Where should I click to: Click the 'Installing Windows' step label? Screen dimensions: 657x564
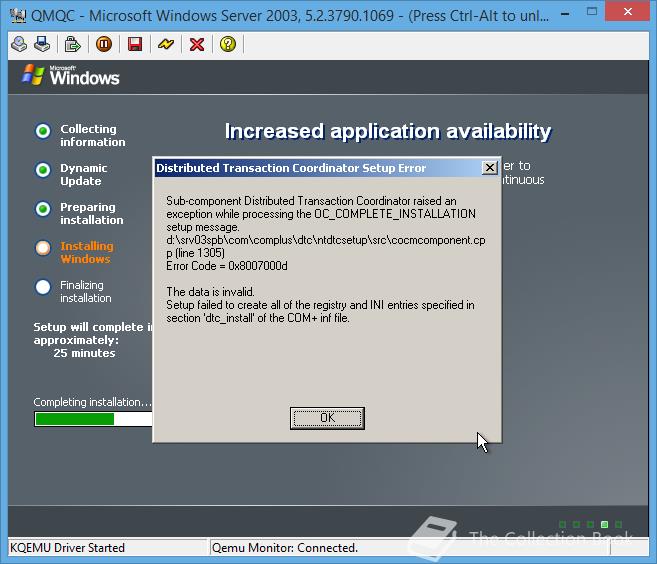[87, 252]
